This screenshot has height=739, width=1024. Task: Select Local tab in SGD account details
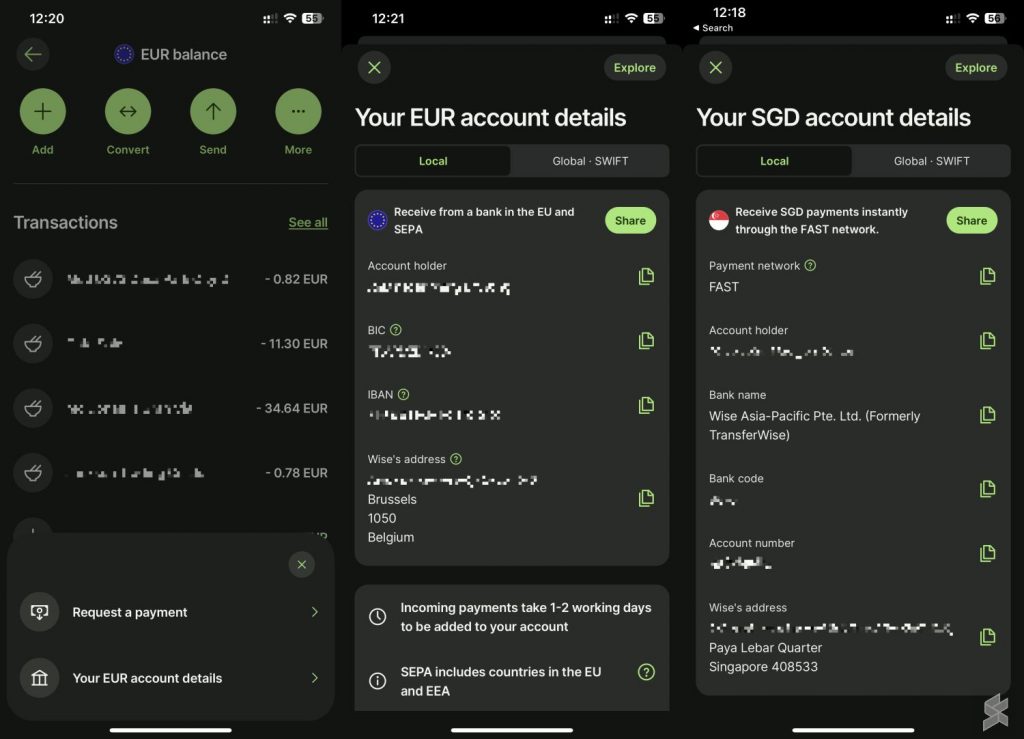coord(774,161)
